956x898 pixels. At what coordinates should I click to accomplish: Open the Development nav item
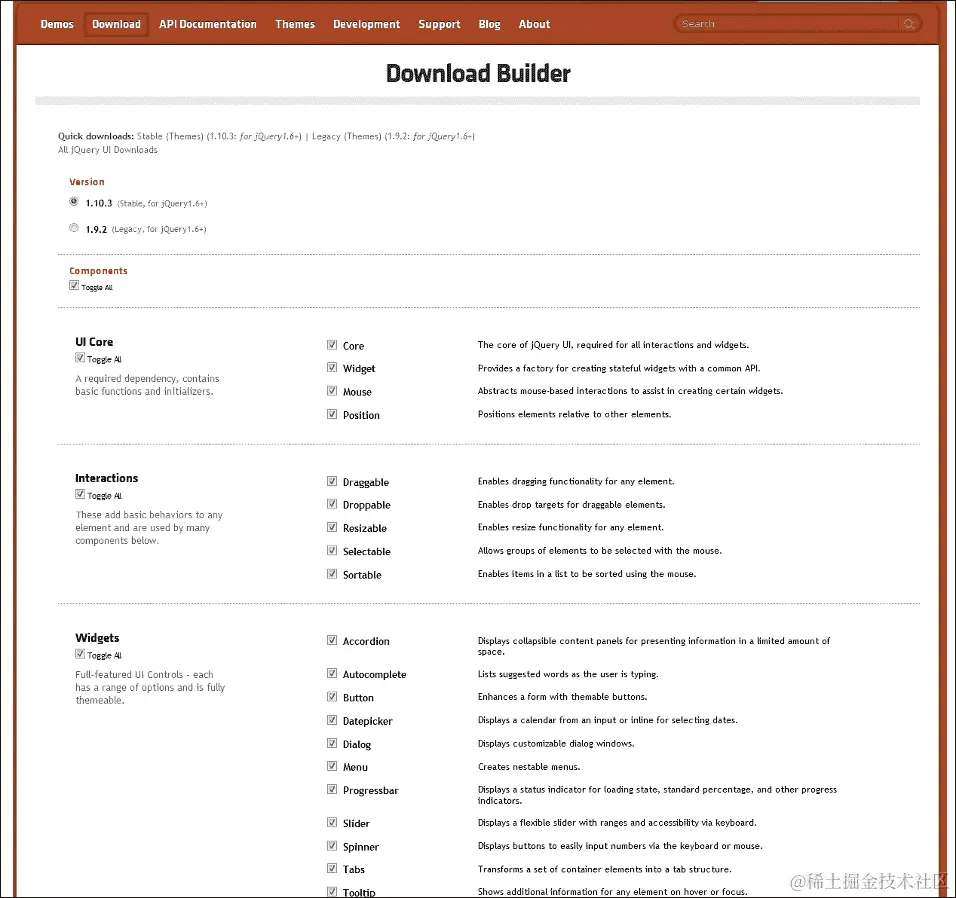[366, 24]
